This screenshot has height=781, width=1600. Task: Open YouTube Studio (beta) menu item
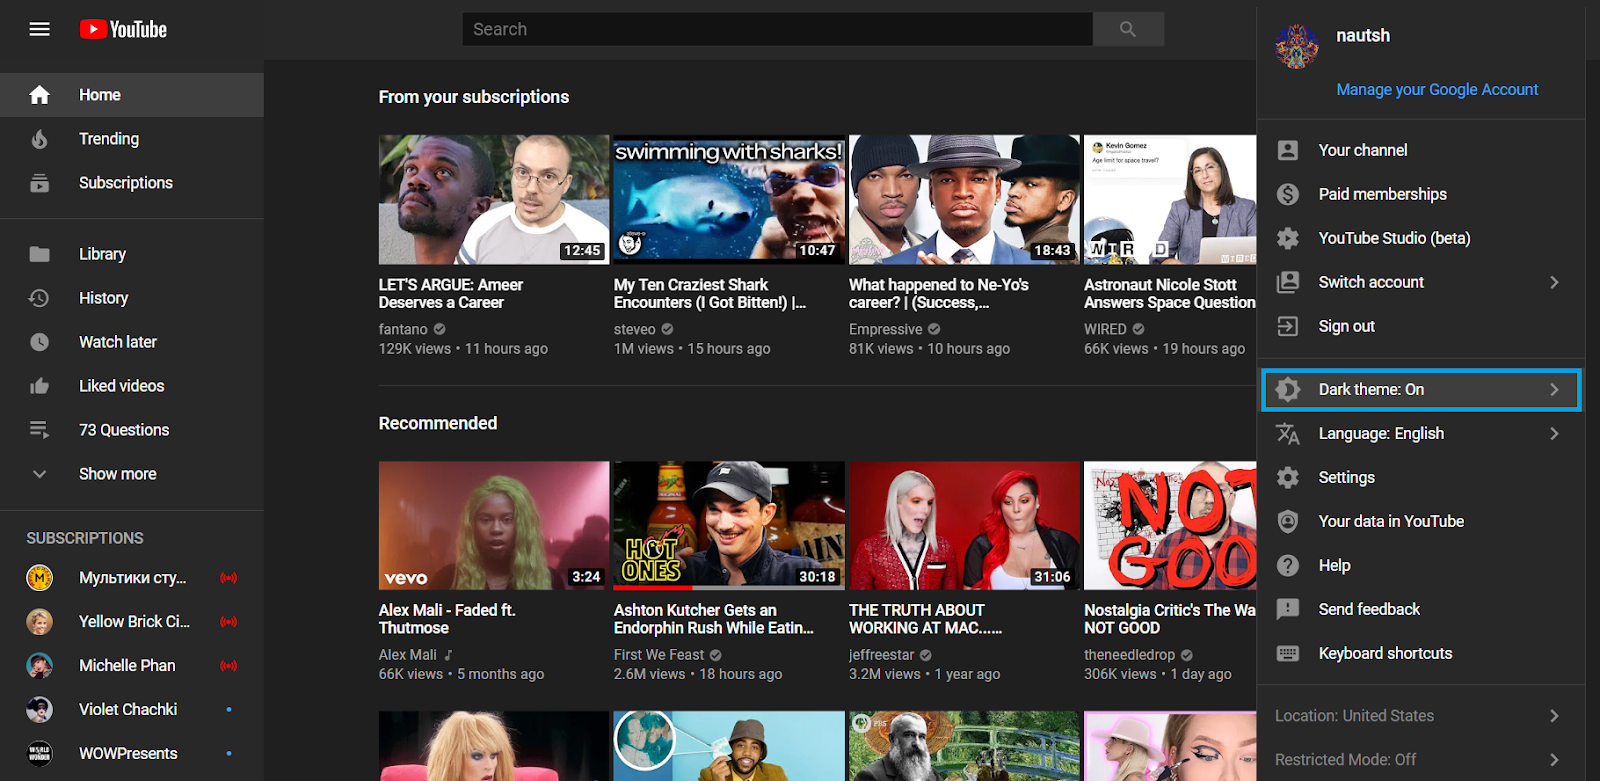point(1421,238)
